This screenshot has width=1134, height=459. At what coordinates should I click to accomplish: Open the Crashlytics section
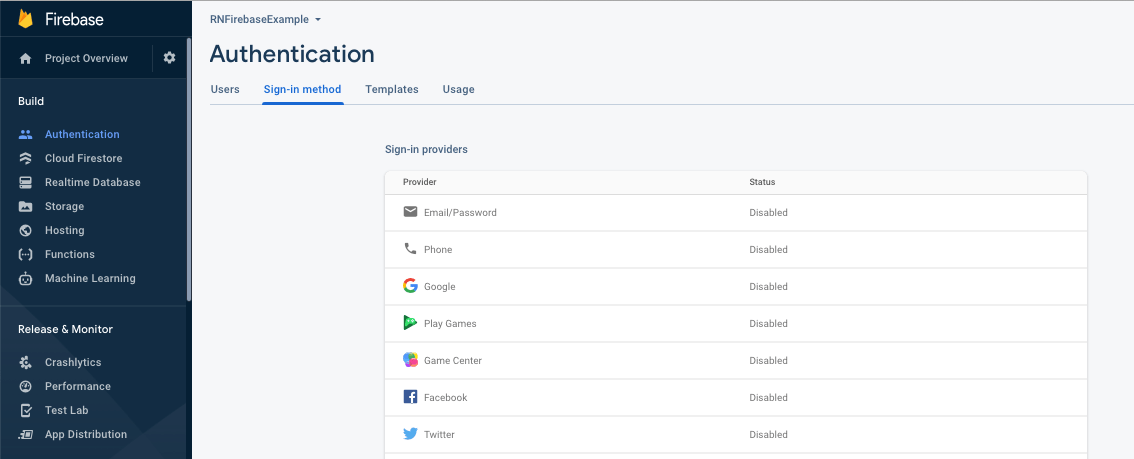click(x=73, y=363)
